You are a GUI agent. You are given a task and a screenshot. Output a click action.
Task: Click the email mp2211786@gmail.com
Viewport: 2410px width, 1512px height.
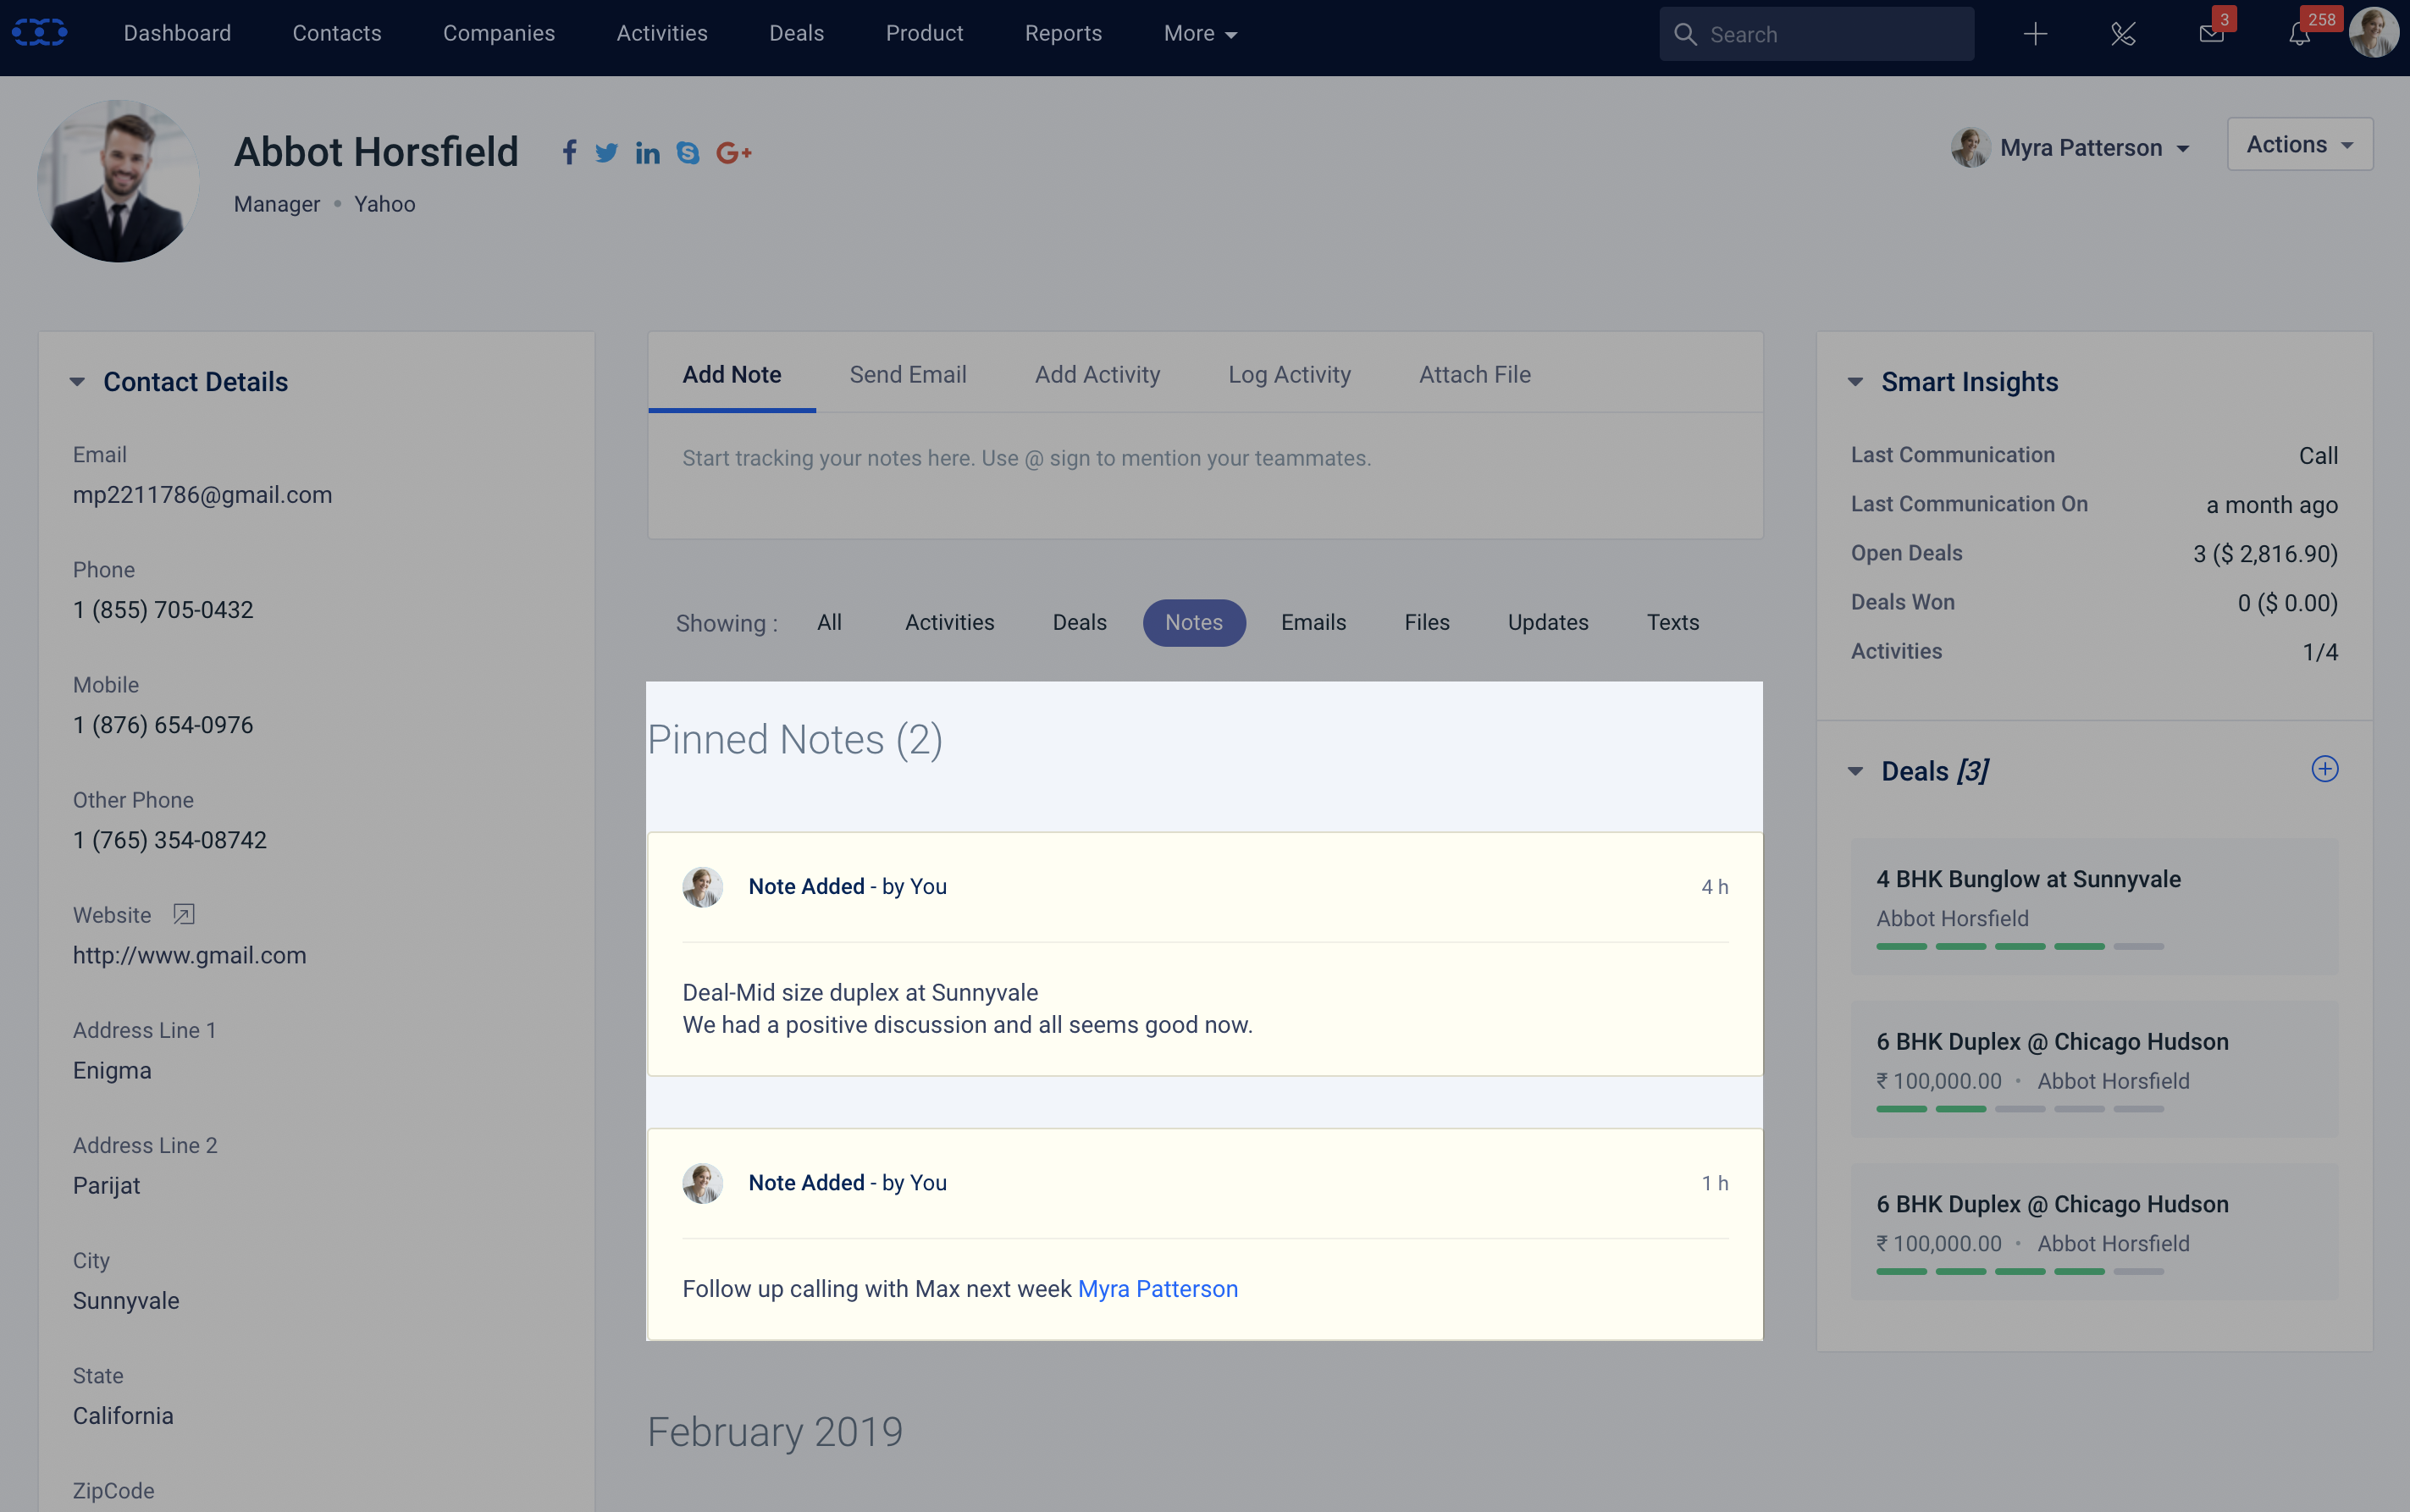(202, 495)
